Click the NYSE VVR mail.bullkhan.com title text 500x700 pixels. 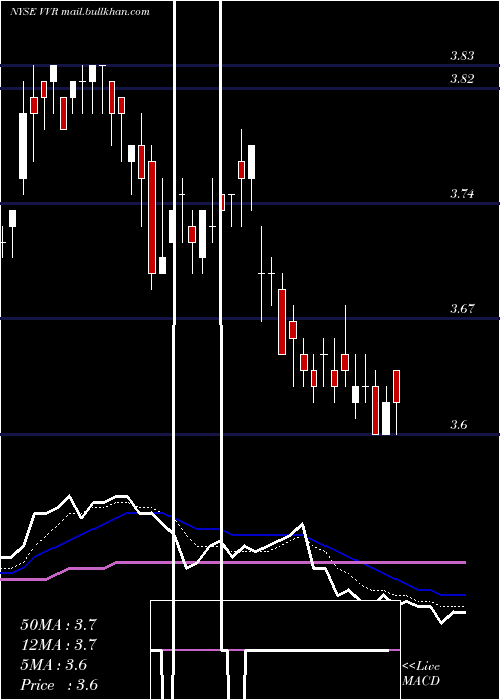pos(79,12)
